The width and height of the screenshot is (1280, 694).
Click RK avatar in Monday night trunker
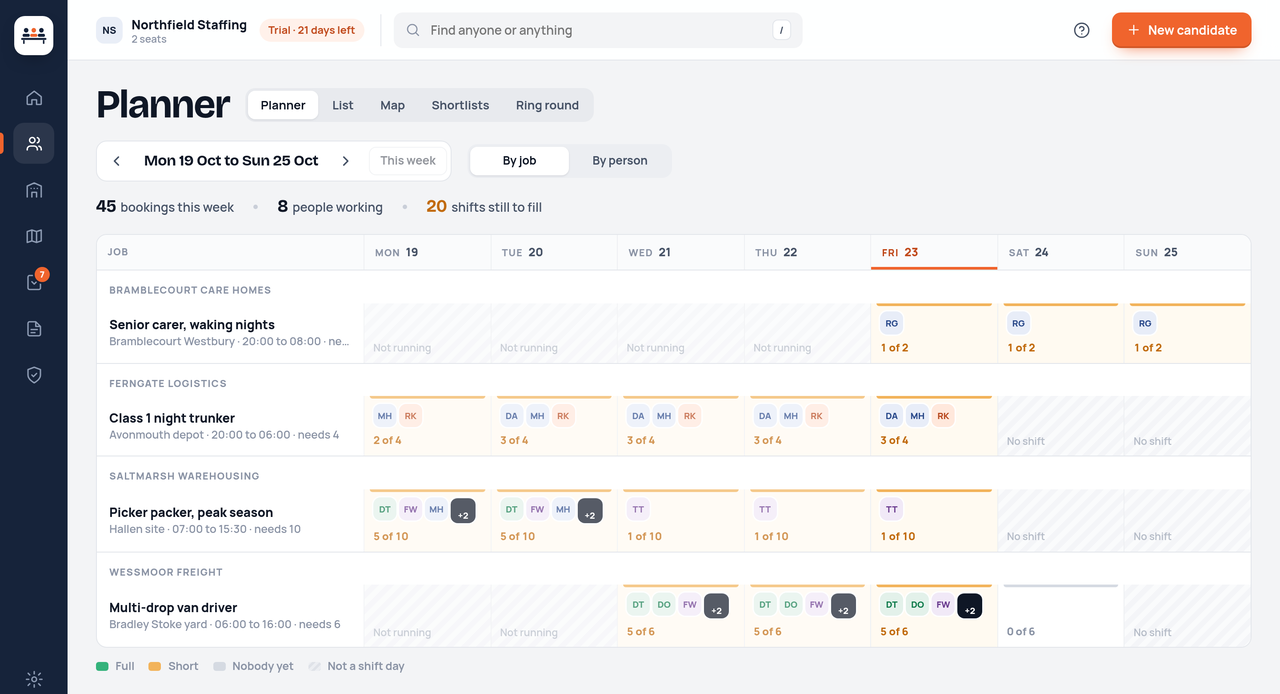pyautogui.click(x=410, y=415)
